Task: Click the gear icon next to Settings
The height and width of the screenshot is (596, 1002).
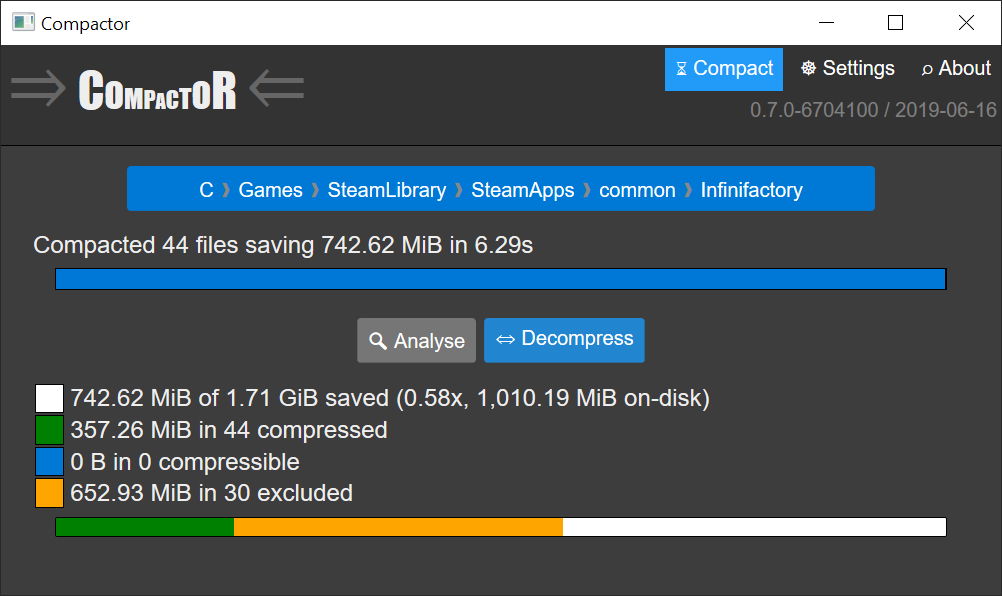Action: (x=808, y=68)
